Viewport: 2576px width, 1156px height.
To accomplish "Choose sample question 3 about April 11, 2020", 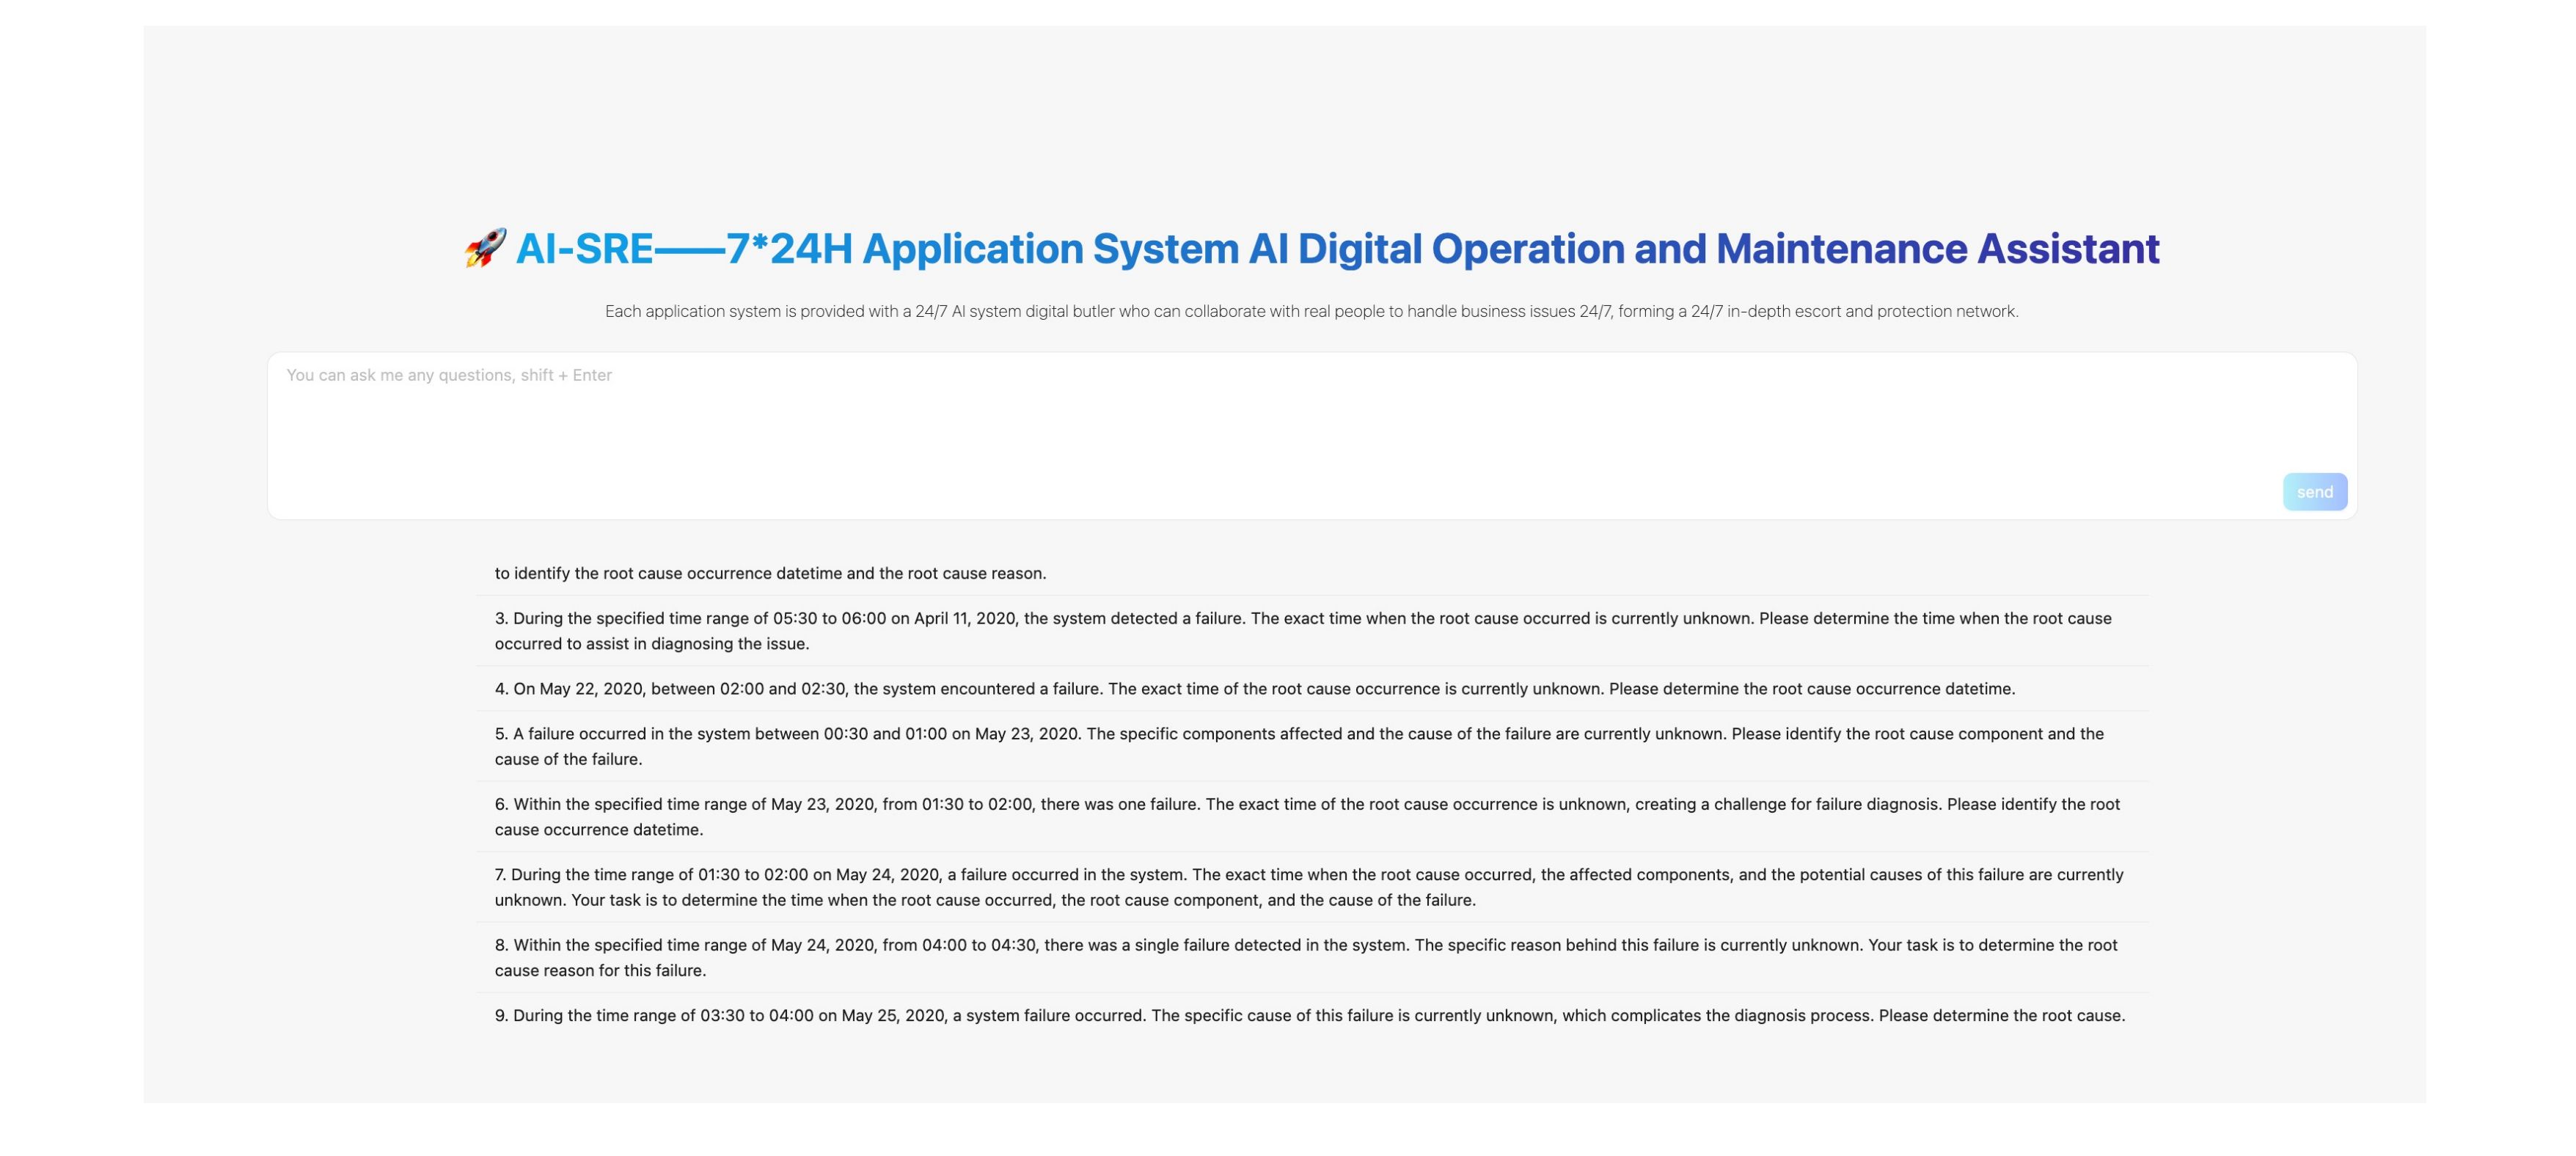I will [x=1302, y=630].
